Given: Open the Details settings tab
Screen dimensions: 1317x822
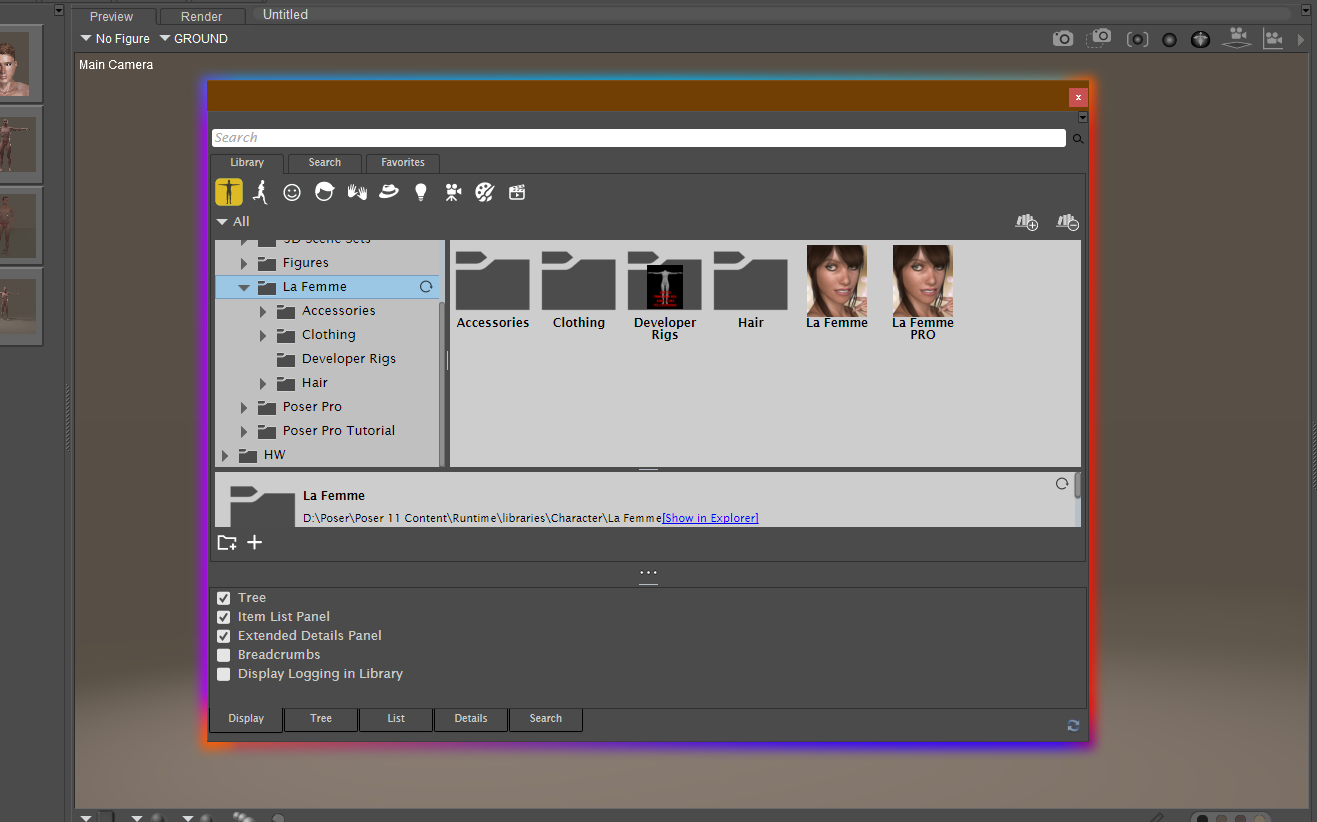Looking at the screenshot, I should (471, 719).
